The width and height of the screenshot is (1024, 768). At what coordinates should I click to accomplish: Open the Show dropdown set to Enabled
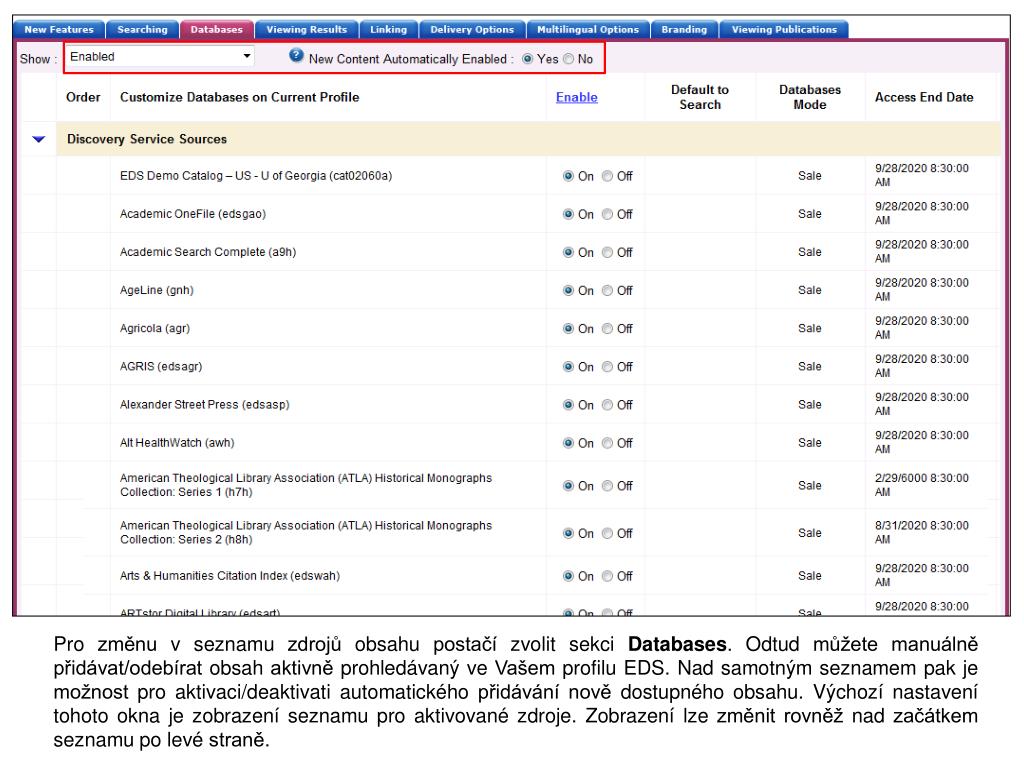click(159, 57)
